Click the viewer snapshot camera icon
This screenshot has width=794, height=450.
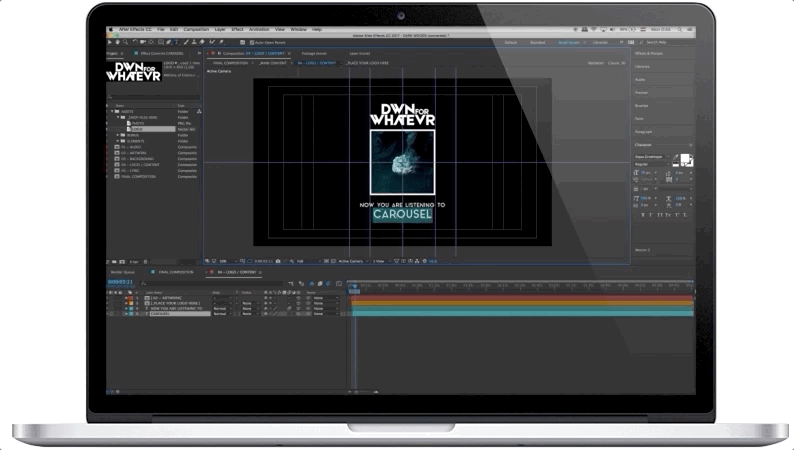[x=278, y=261]
